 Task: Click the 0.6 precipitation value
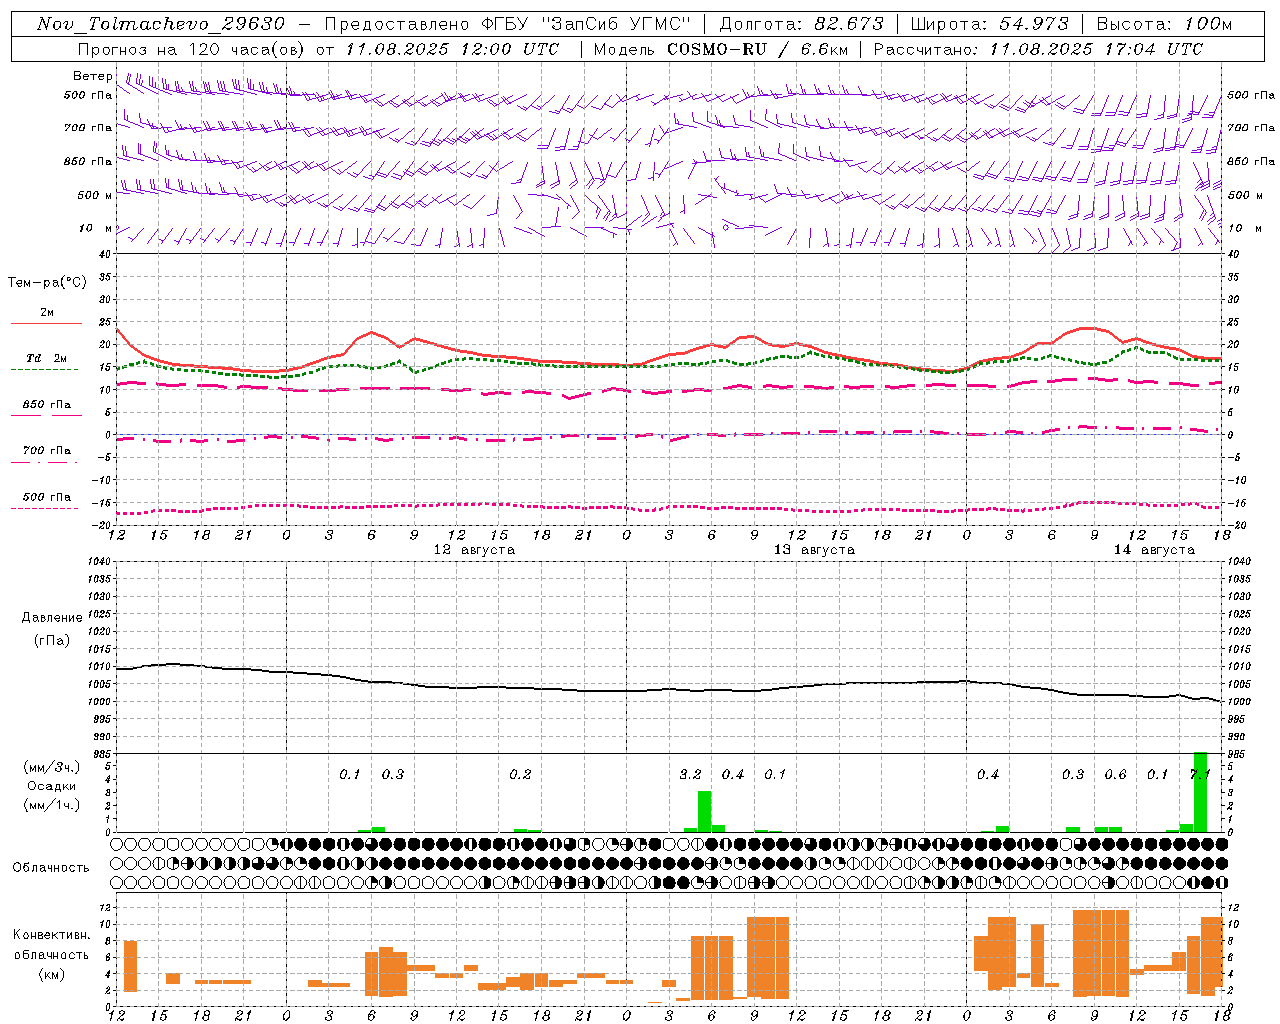click(1115, 774)
